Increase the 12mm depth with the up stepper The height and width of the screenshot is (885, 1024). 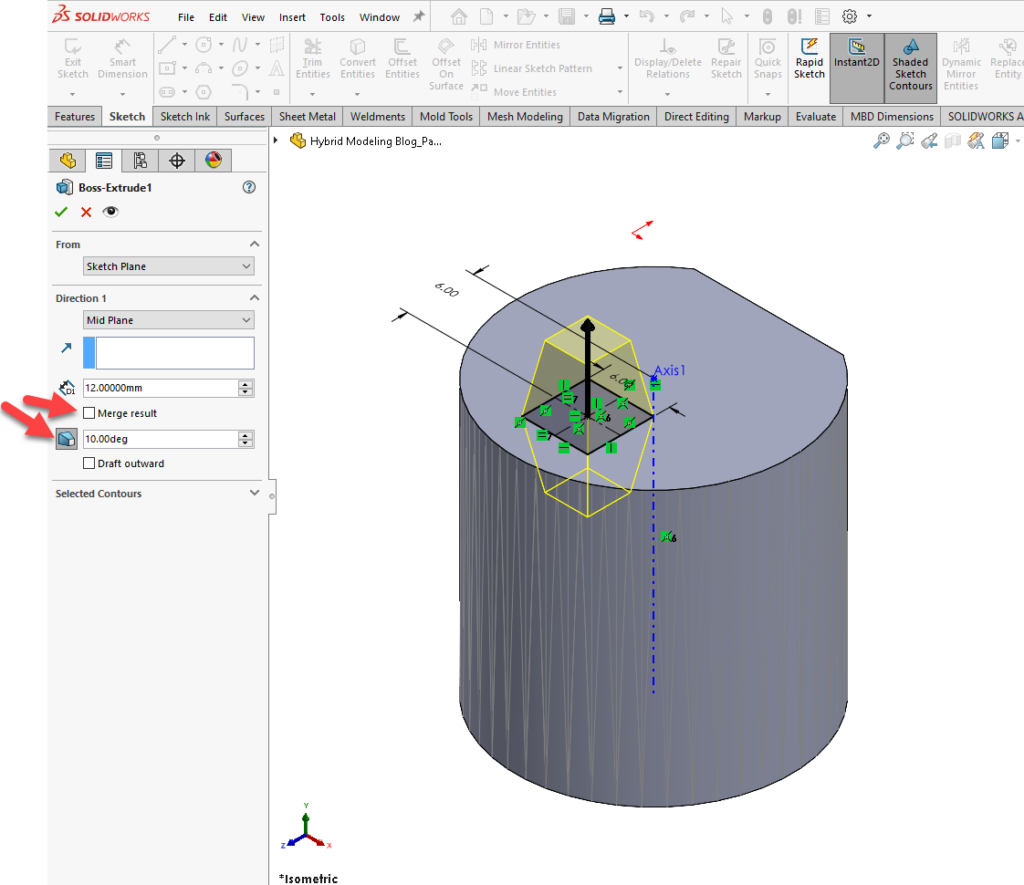pos(246,383)
